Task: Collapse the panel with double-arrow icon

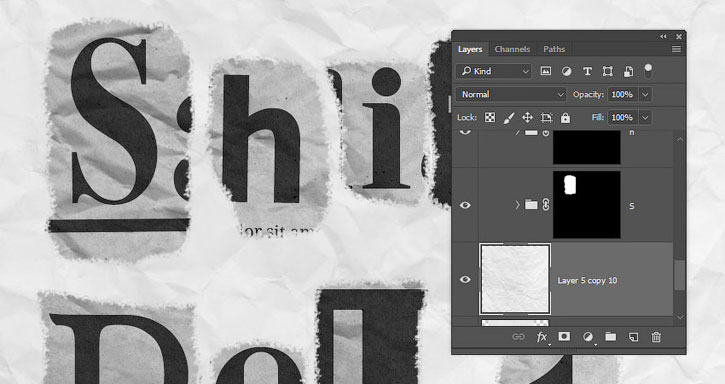Action: (x=664, y=37)
